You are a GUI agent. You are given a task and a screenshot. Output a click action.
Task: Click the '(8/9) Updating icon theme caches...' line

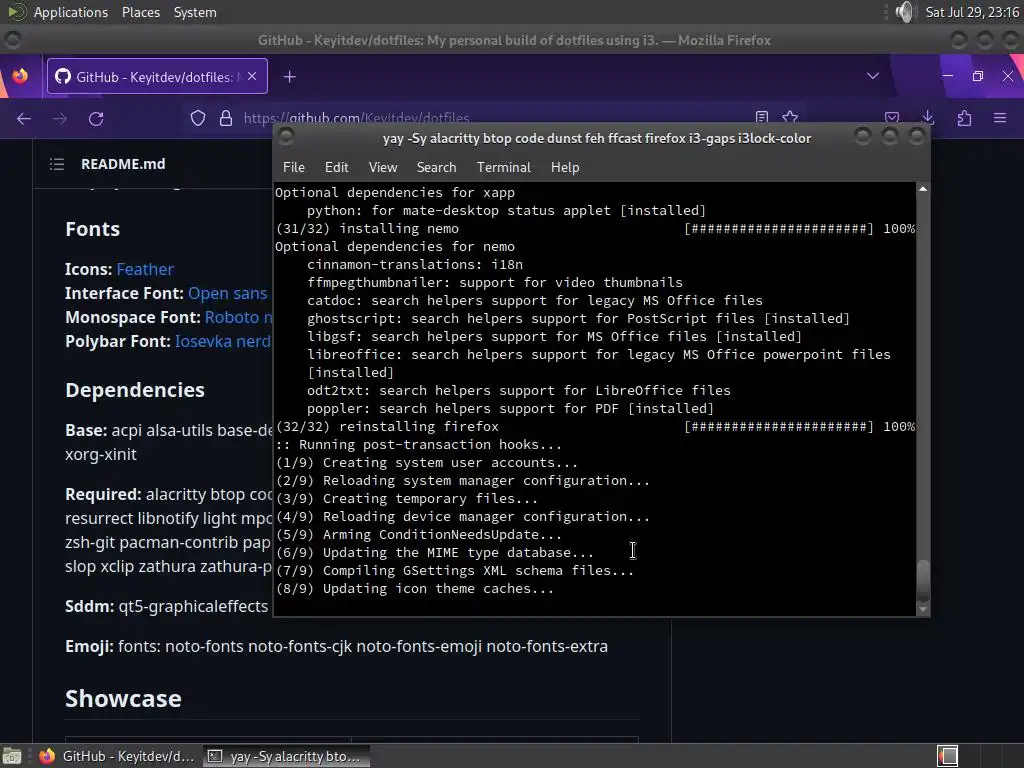pyautogui.click(x=415, y=588)
